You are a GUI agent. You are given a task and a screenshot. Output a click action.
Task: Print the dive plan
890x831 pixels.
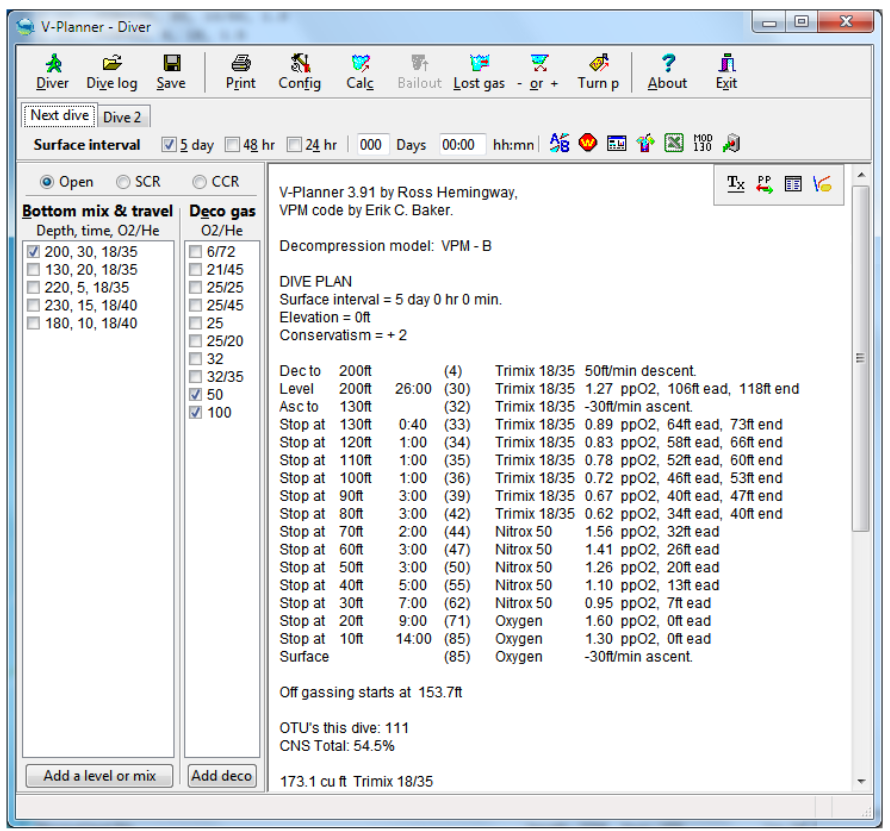coord(241,71)
